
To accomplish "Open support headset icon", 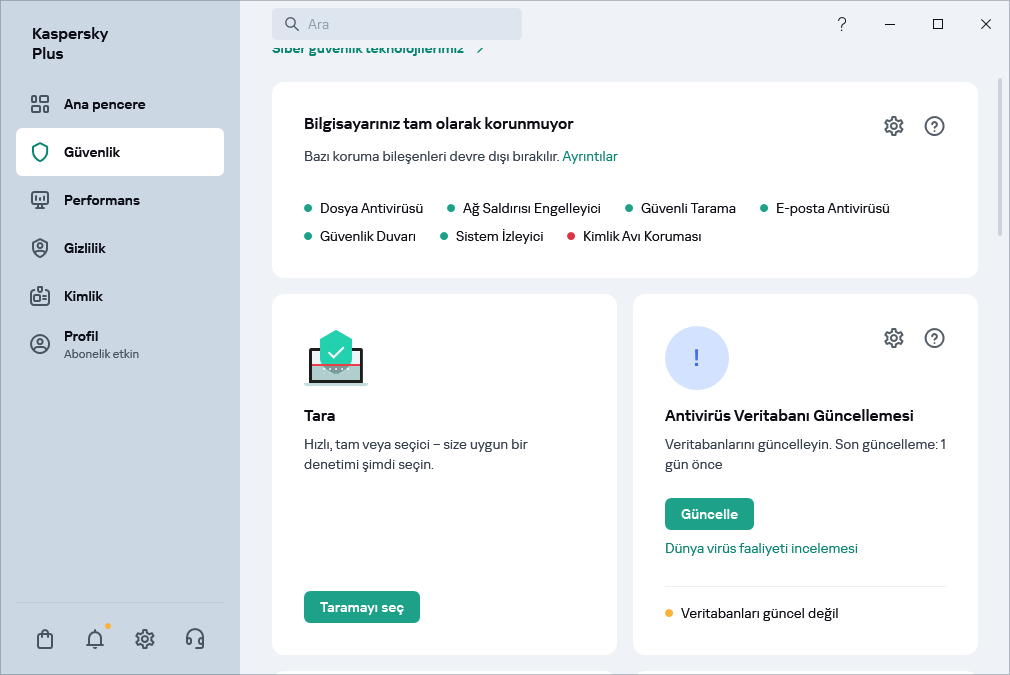I will 195,639.
